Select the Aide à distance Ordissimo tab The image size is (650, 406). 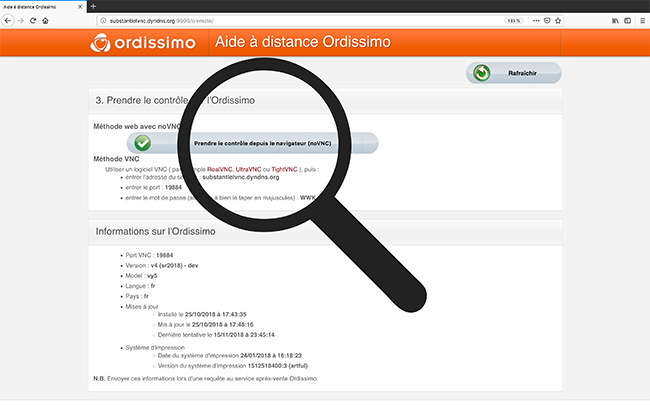(43, 7)
